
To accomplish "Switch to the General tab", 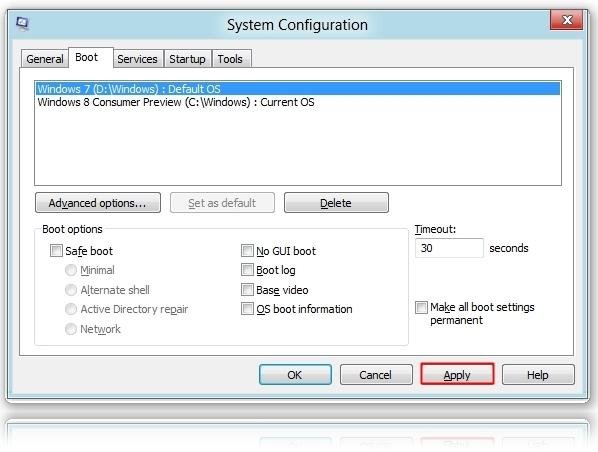I will coord(45,59).
